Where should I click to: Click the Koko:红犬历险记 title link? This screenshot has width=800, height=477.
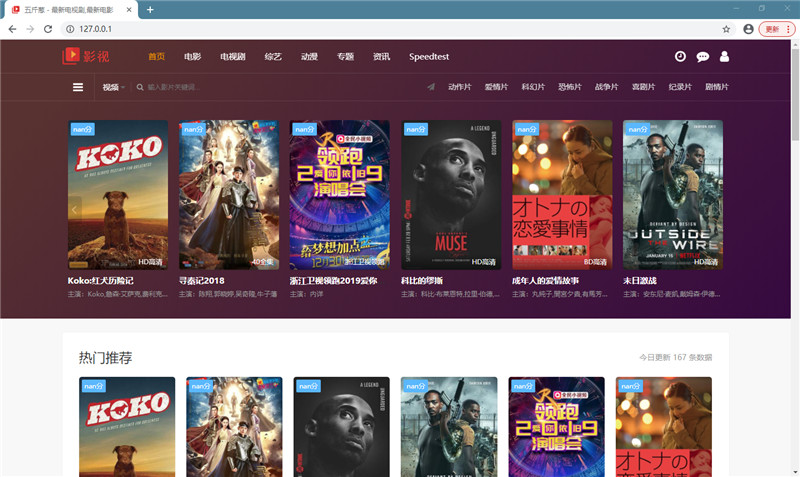[101, 281]
